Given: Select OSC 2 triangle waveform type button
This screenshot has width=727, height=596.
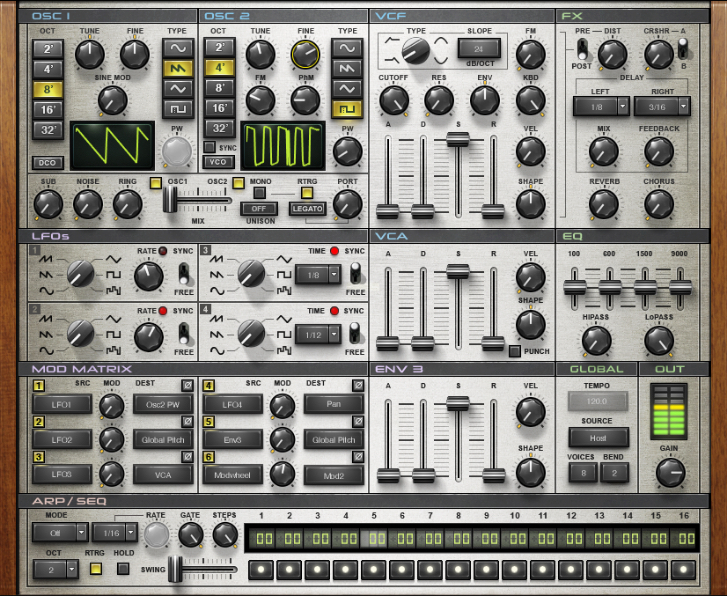Looking at the screenshot, I should click(x=347, y=89).
